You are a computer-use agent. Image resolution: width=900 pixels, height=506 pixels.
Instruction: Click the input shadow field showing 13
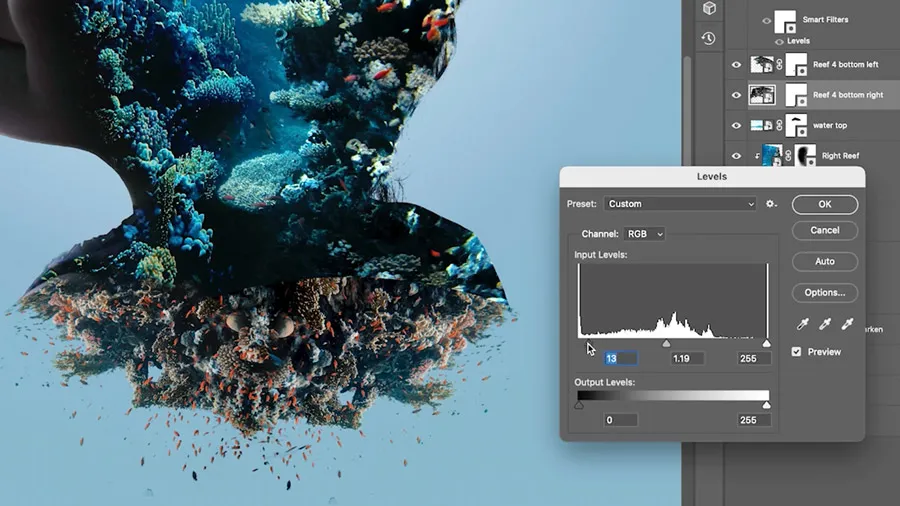pyautogui.click(x=620, y=359)
